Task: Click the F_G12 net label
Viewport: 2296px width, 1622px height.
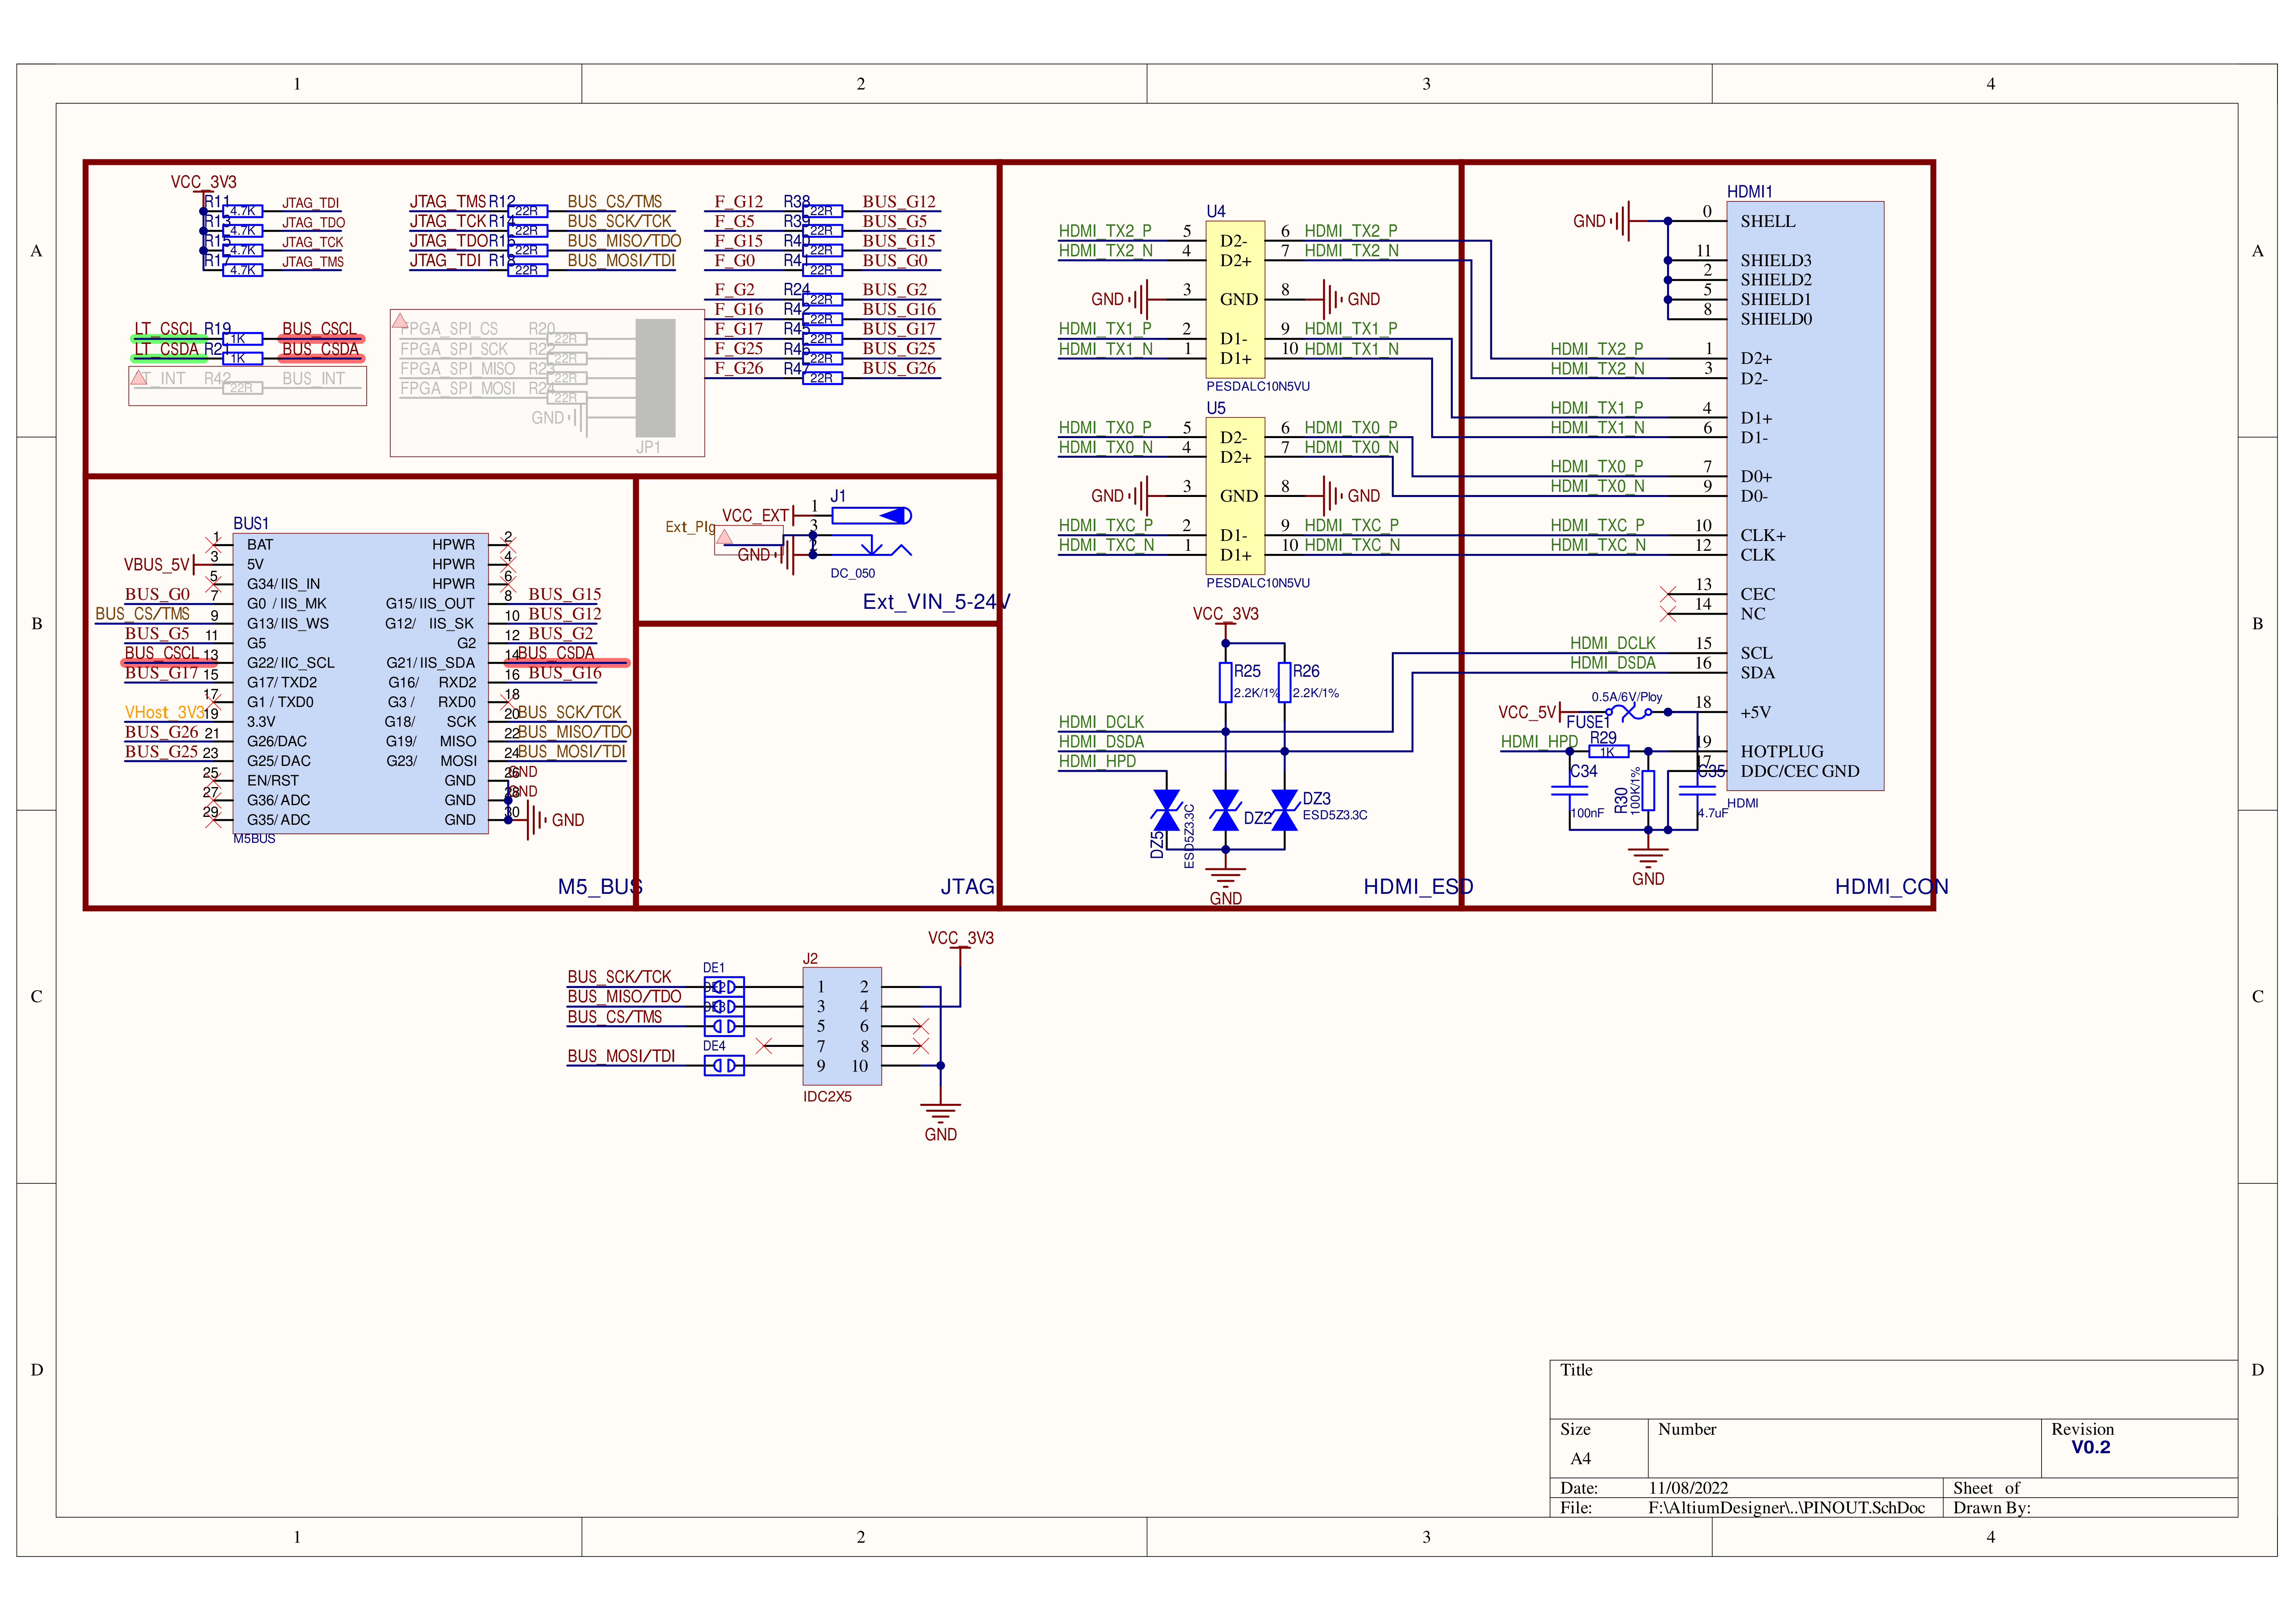Action: 738,202
